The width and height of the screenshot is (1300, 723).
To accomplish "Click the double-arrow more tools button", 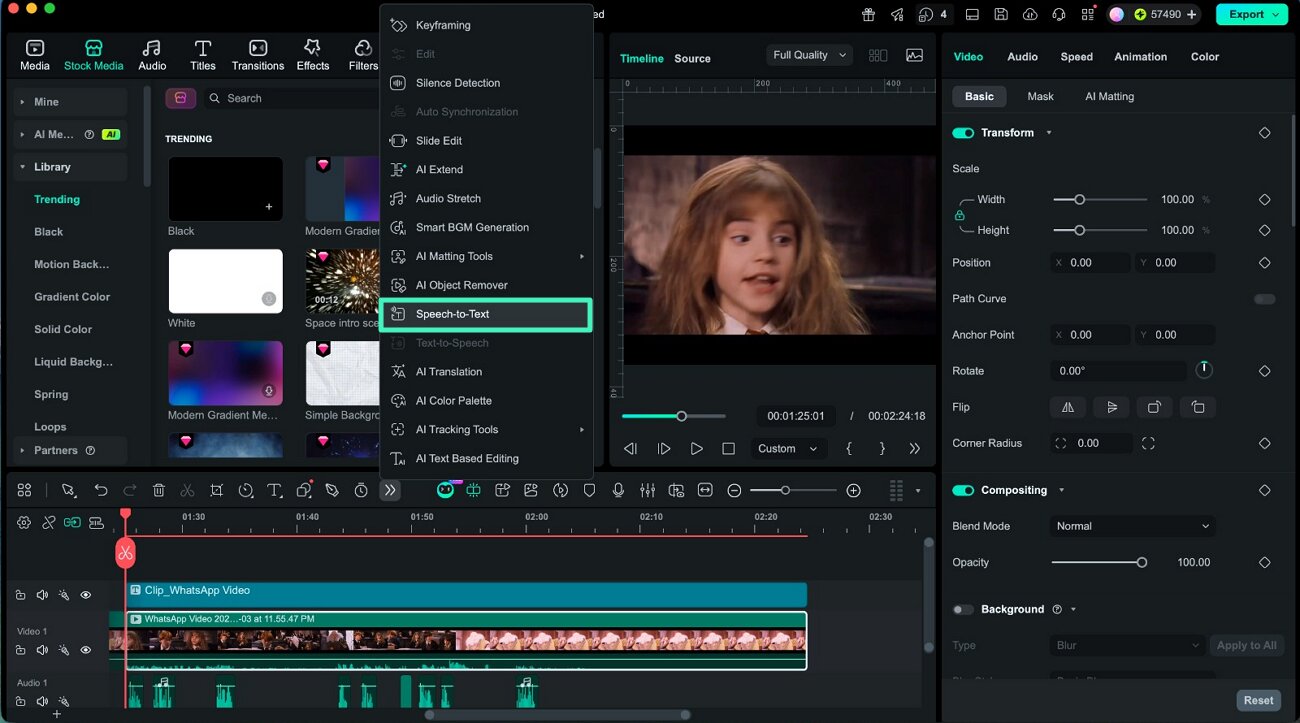I will pyautogui.click(x=390, y=490).
